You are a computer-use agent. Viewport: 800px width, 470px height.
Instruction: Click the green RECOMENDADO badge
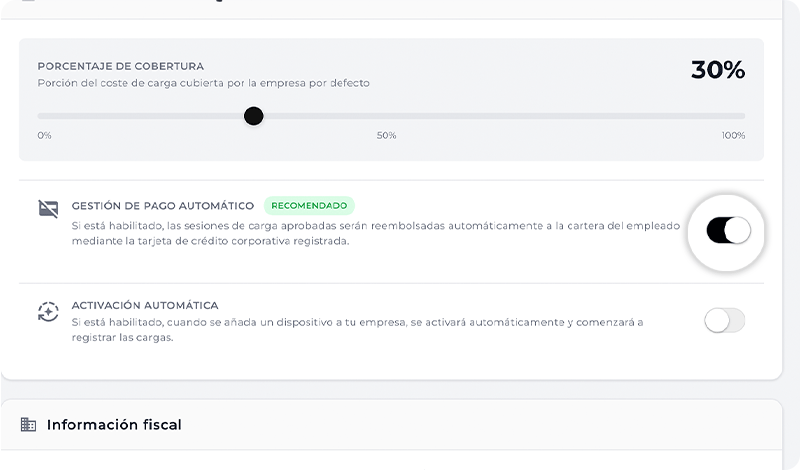(309, 206)
